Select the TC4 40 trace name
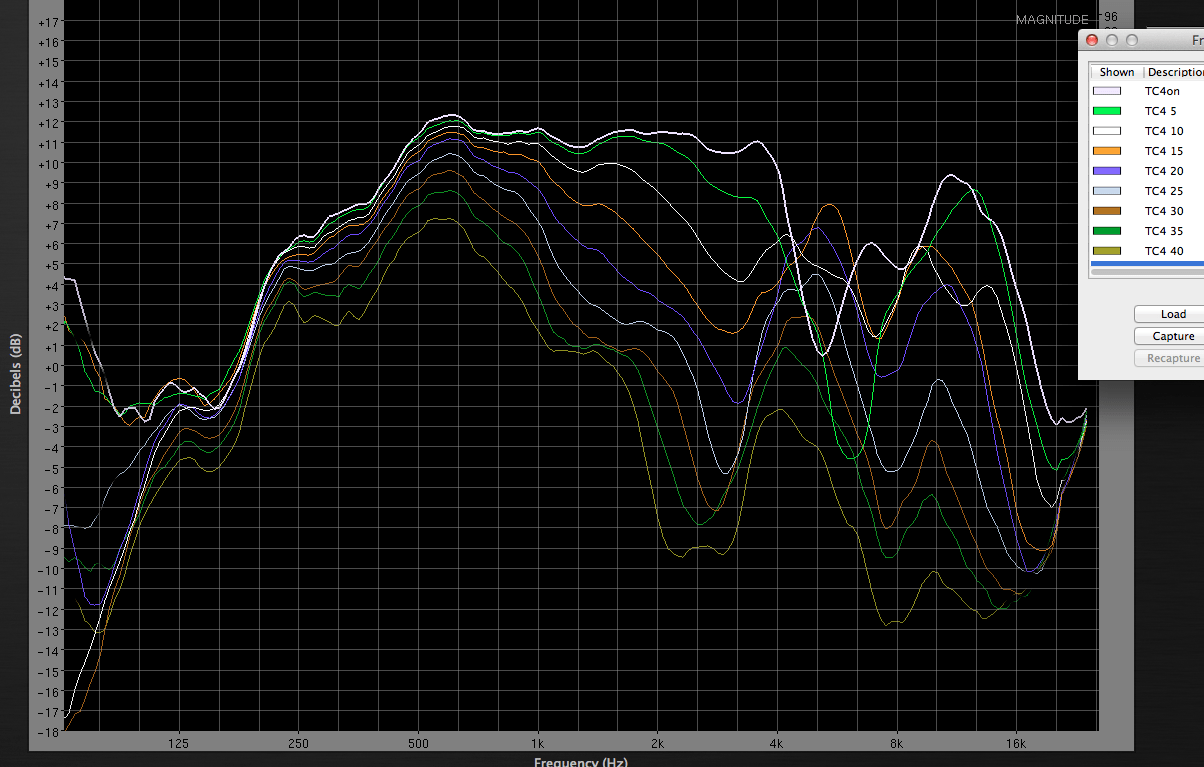The image size is (1204, 767). click(x=1163, y=251)
